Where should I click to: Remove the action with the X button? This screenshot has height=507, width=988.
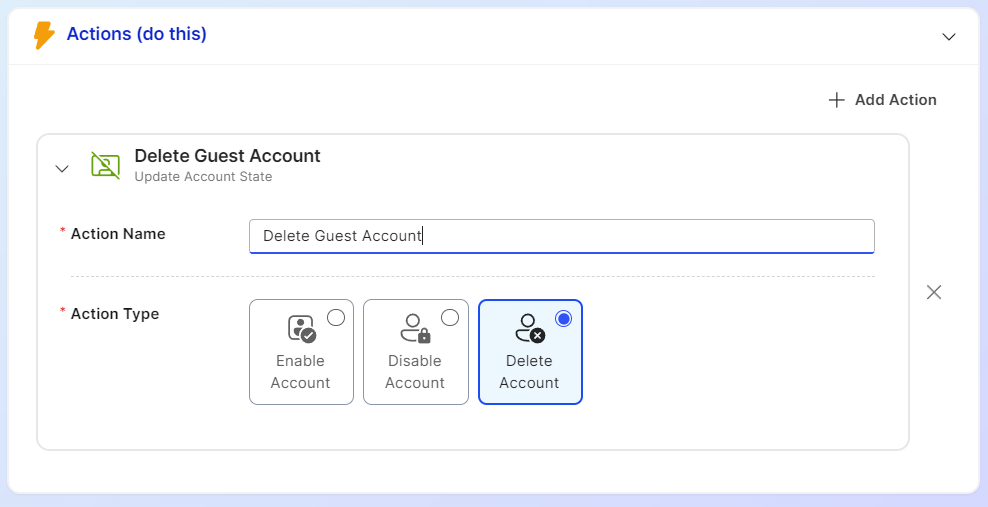pos(934,292)
